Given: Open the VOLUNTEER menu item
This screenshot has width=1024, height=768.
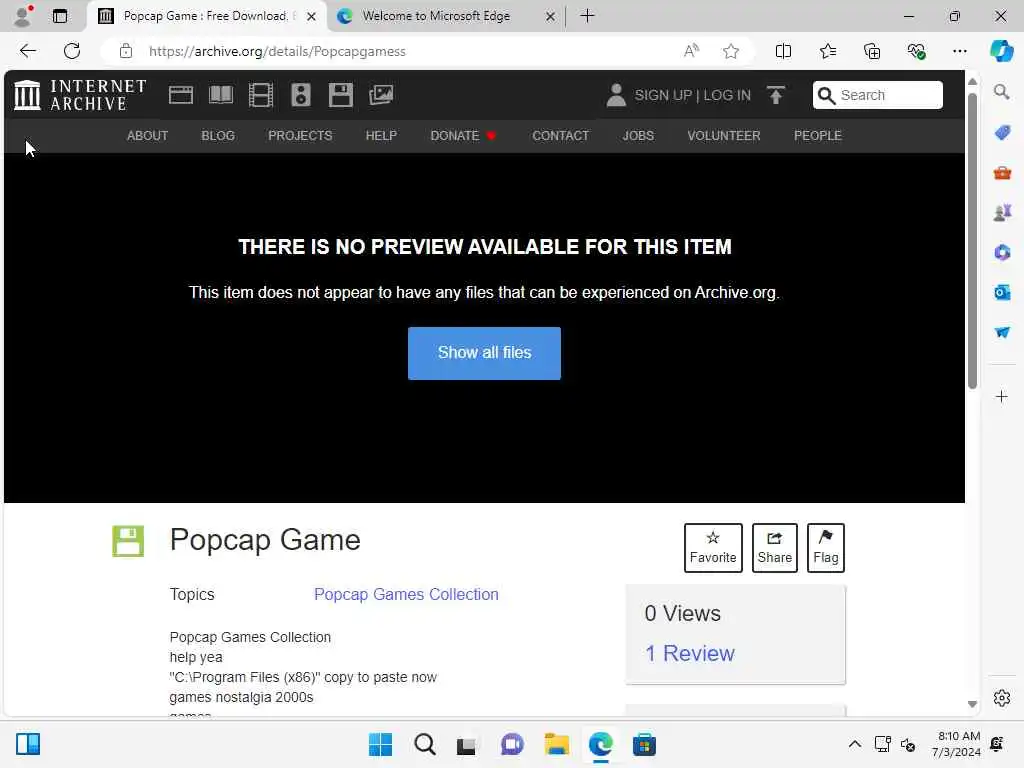Looking at the screenshot, I should [x=724, y=136].
